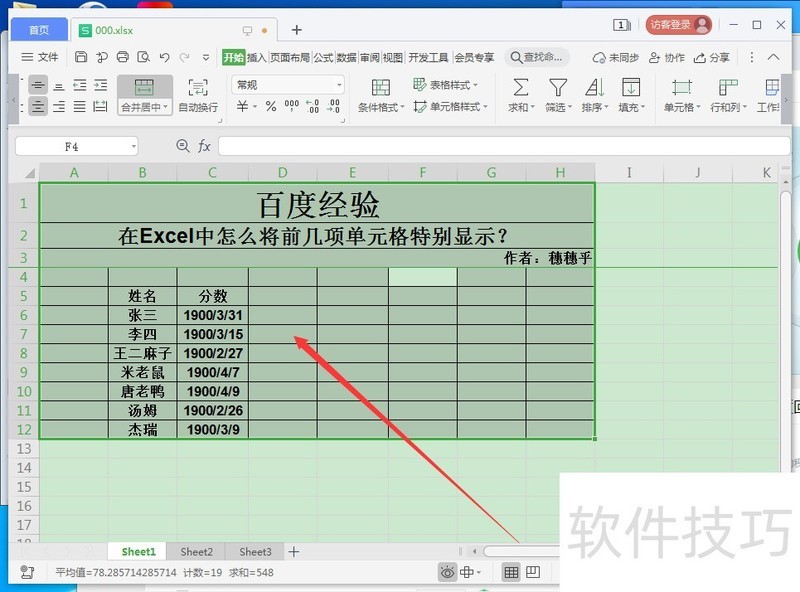Open the 单元格 cells dropdown
800x592 pixels.
pos(682,95)
